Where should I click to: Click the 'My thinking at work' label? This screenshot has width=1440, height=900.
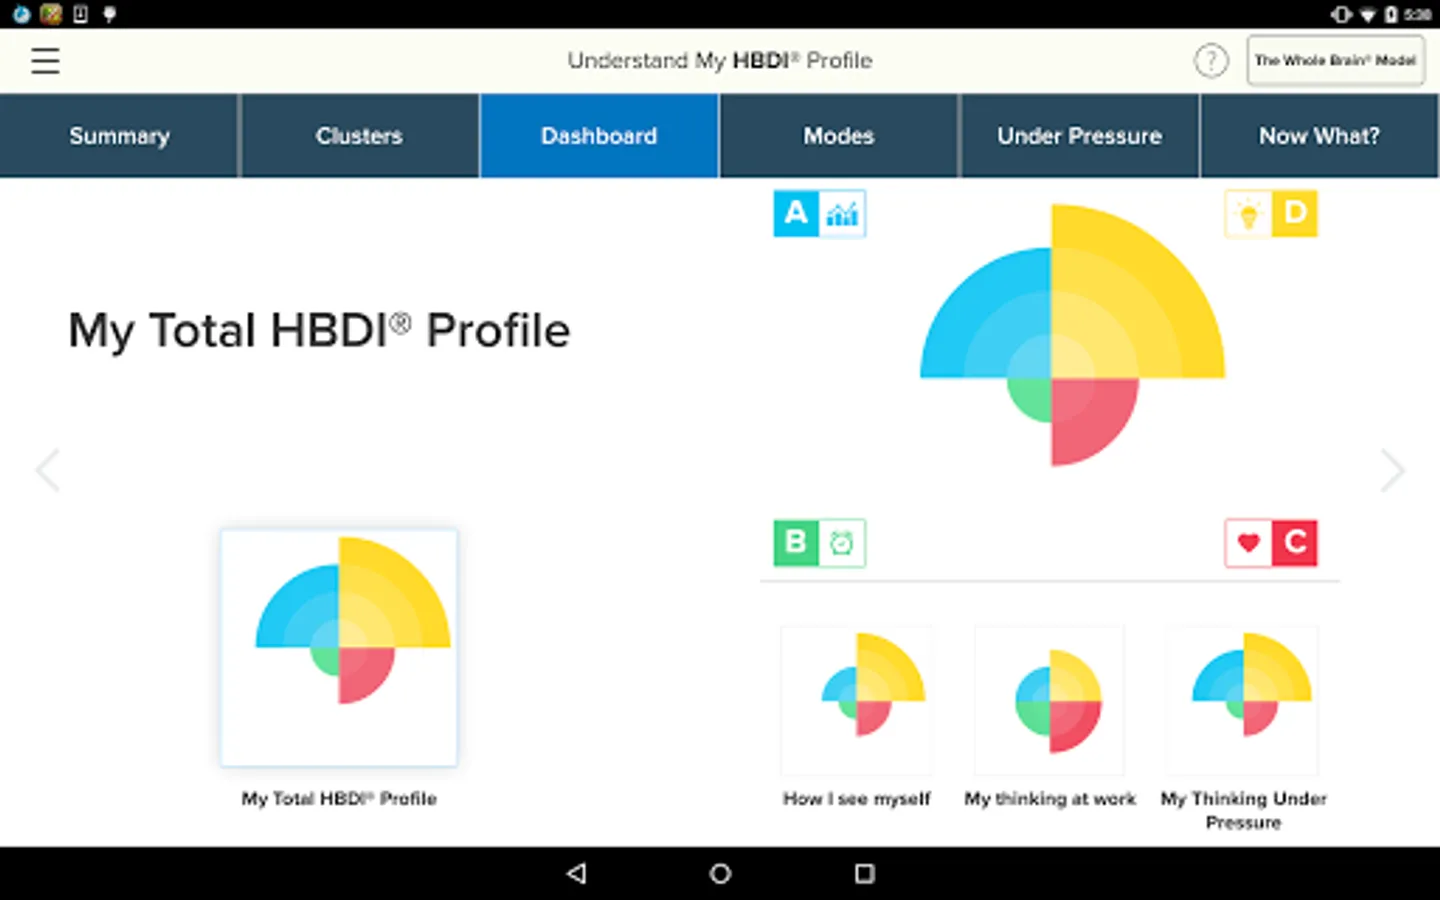pyautogui.click(x=1050, y=799)
